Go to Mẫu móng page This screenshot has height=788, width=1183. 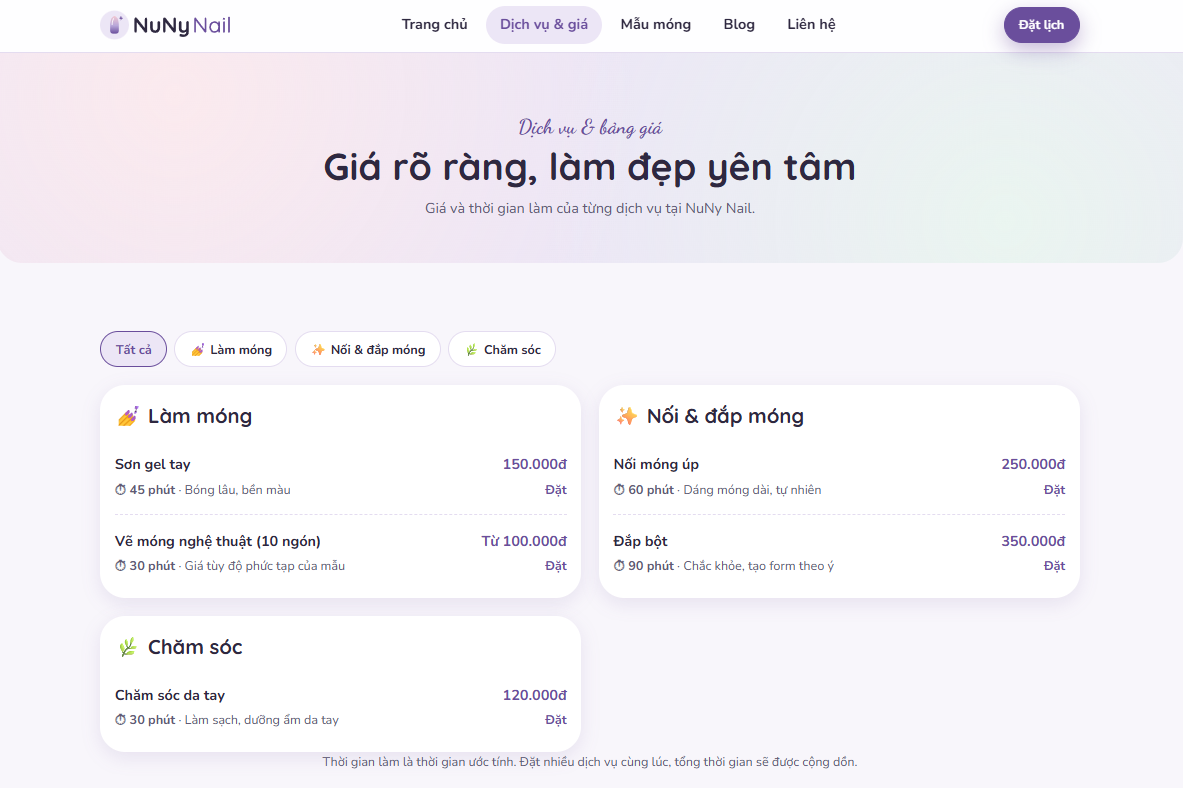click(x=656, y=25)
